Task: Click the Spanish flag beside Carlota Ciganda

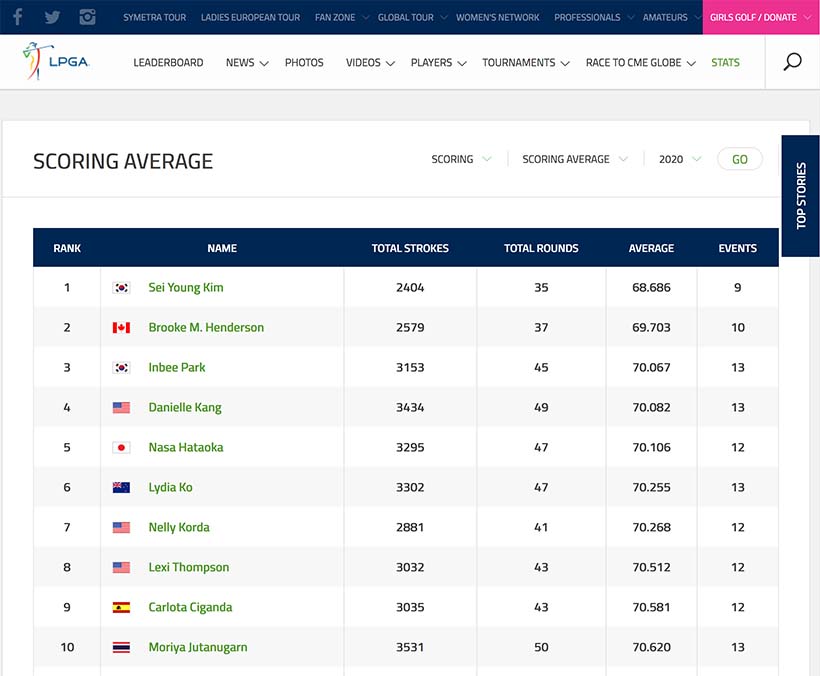Action: [122, 608]
